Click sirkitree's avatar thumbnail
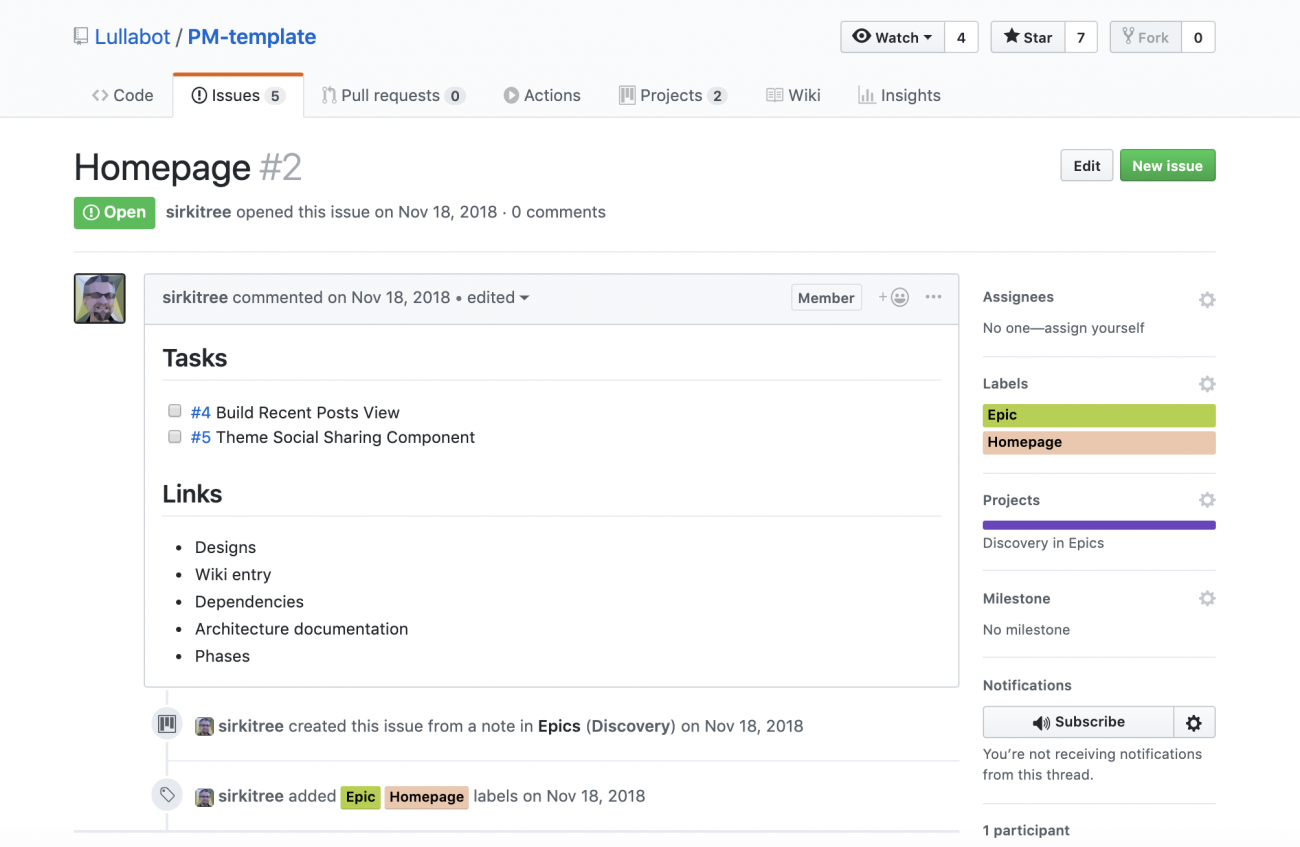This screenshot has width=1300, height=847. pos(100,298)
